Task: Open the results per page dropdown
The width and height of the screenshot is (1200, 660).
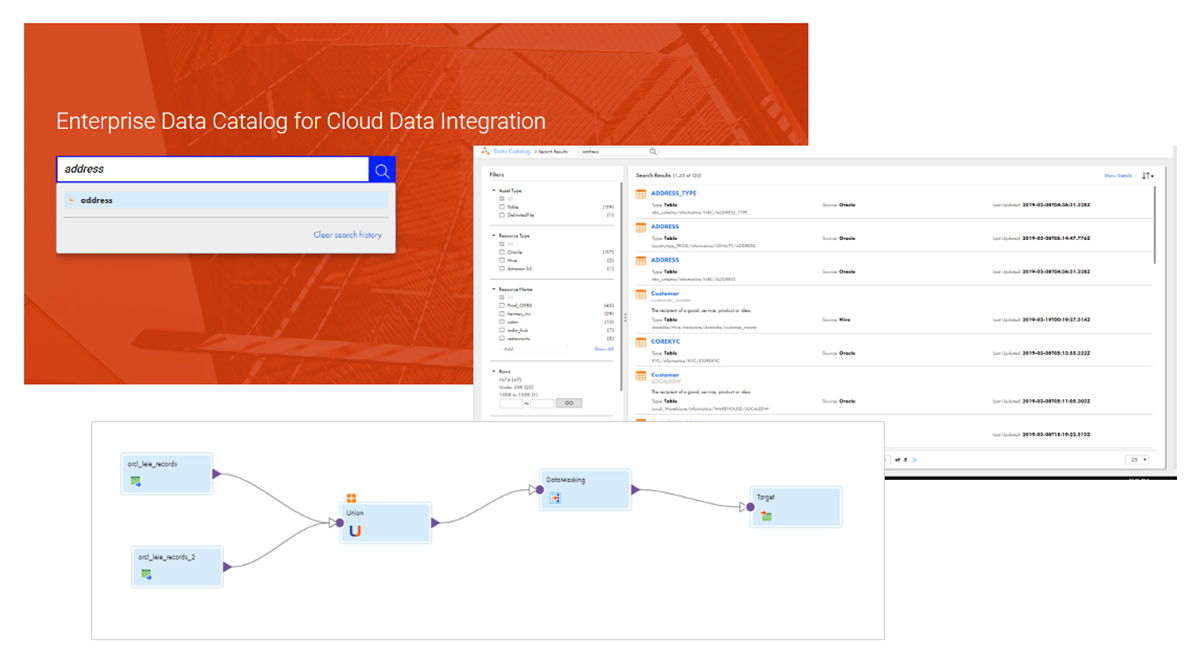Action: 1137,460
